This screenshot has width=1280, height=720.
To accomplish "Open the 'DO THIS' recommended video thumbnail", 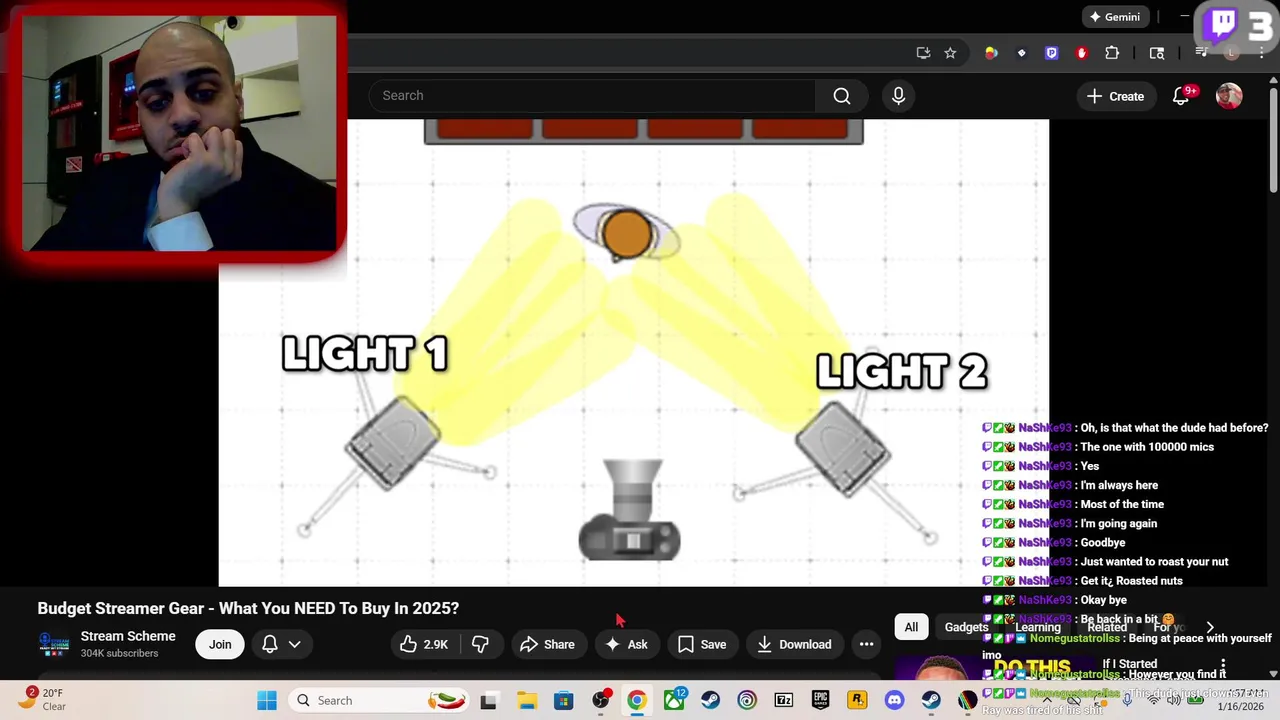I will pyautogui.click(x=994, y=668).
